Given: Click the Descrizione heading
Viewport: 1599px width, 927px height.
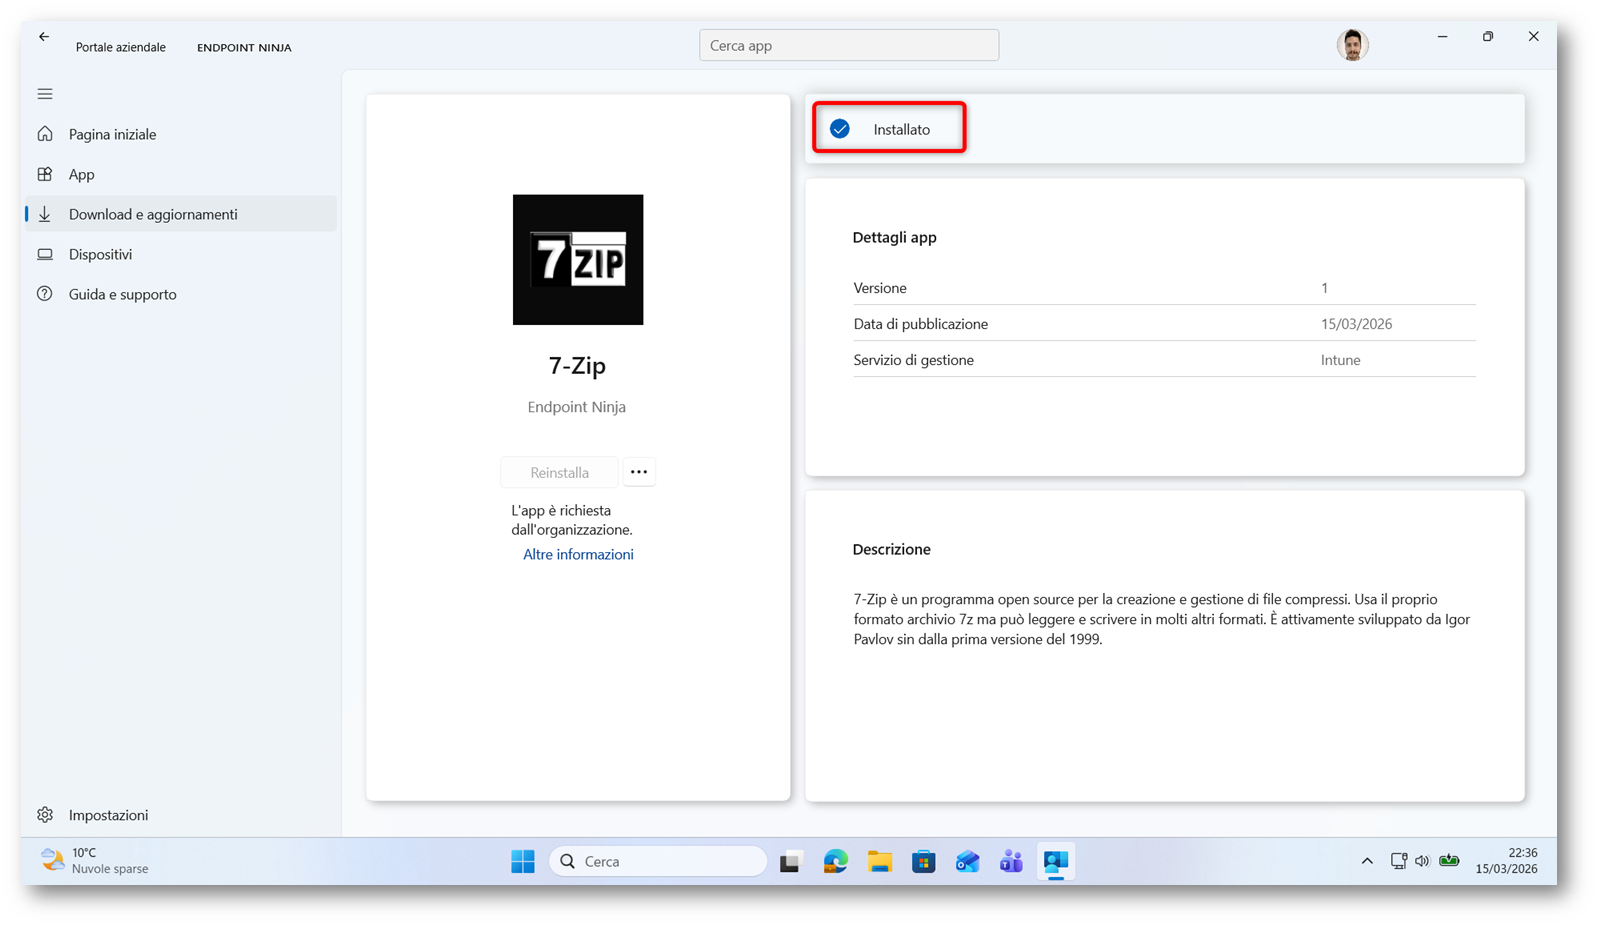Looking at the screenshot, I should (891, 549).
